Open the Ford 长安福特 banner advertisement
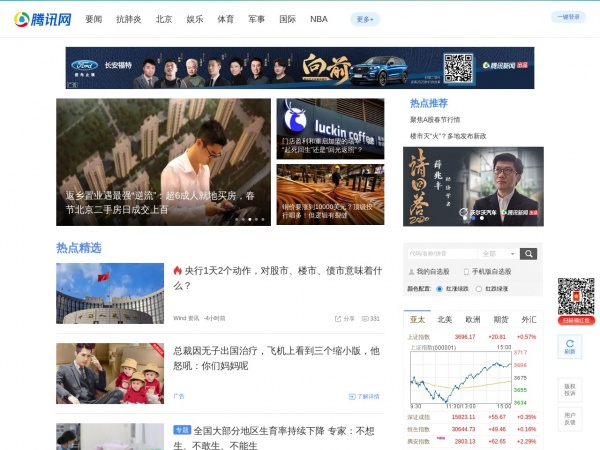600x450 pixels. [300, 68]
